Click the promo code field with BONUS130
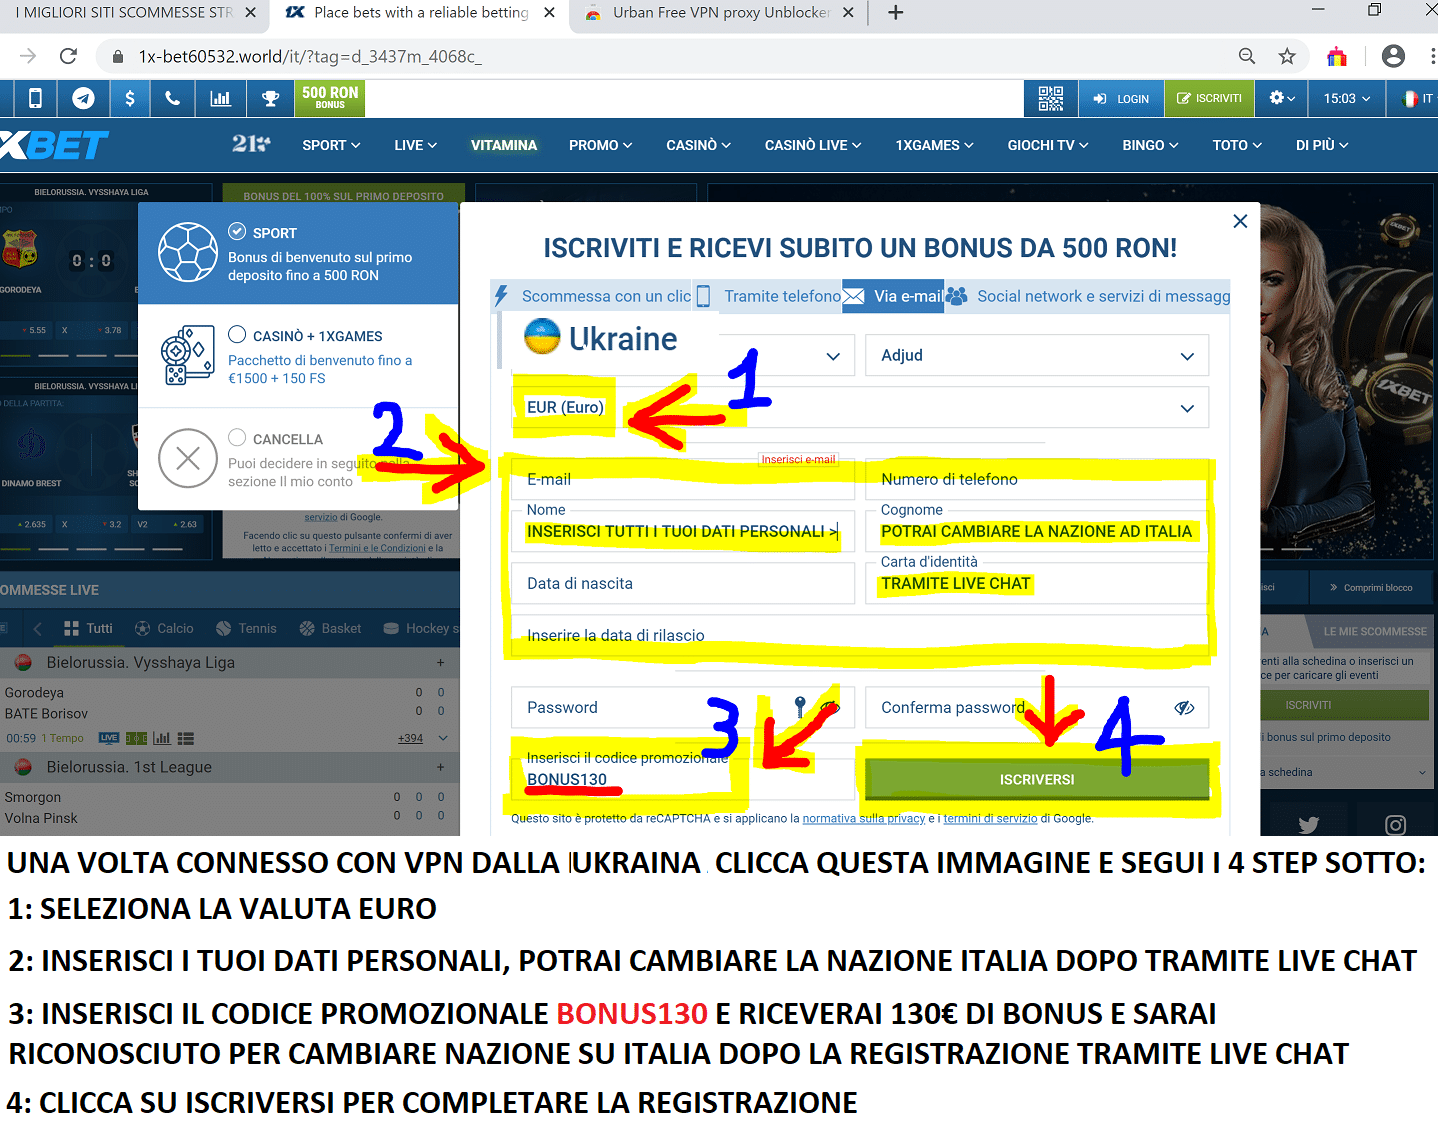This screenshot has height=1135, width=1446. click(x=683, y=779)
